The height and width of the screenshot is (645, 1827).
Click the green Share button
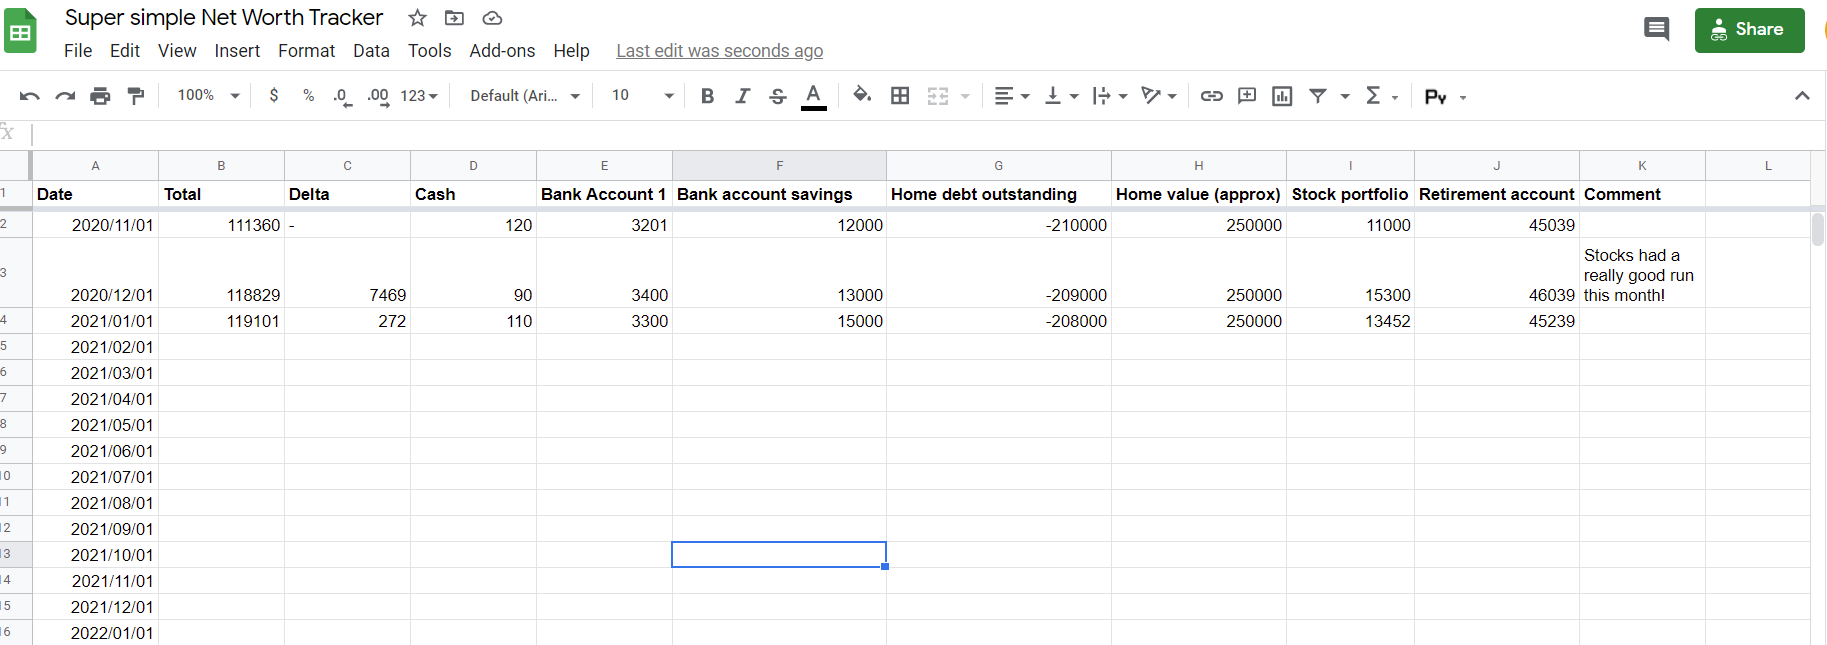[1749, 30]
